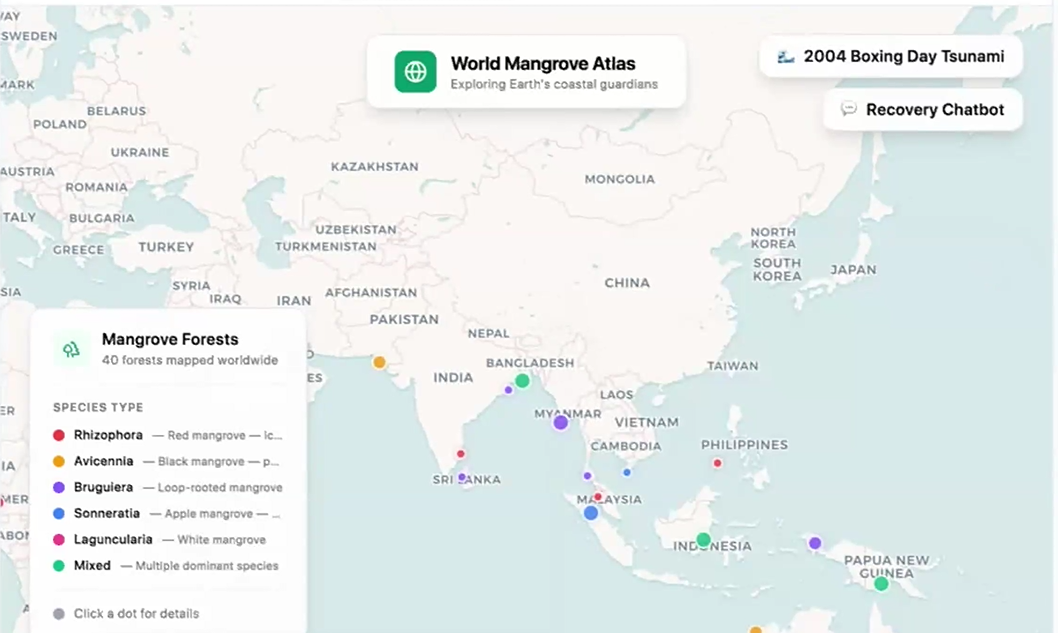
Task: Click the Laguncularia legend entry
Action: click(159, 540)
